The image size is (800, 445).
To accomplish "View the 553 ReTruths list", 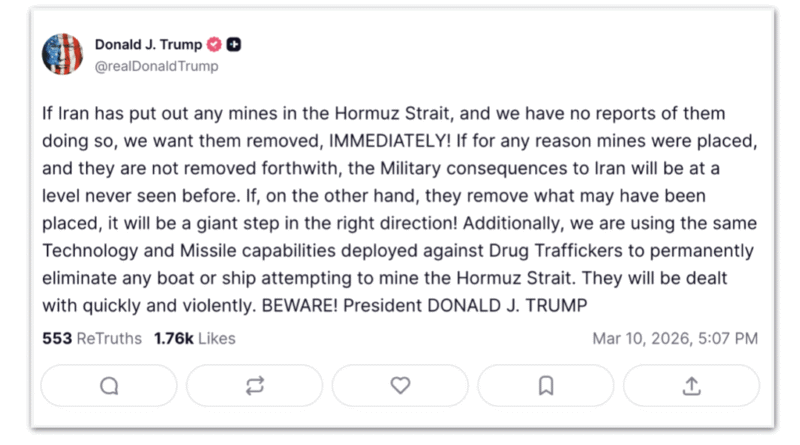I will (x=92, y=338).
